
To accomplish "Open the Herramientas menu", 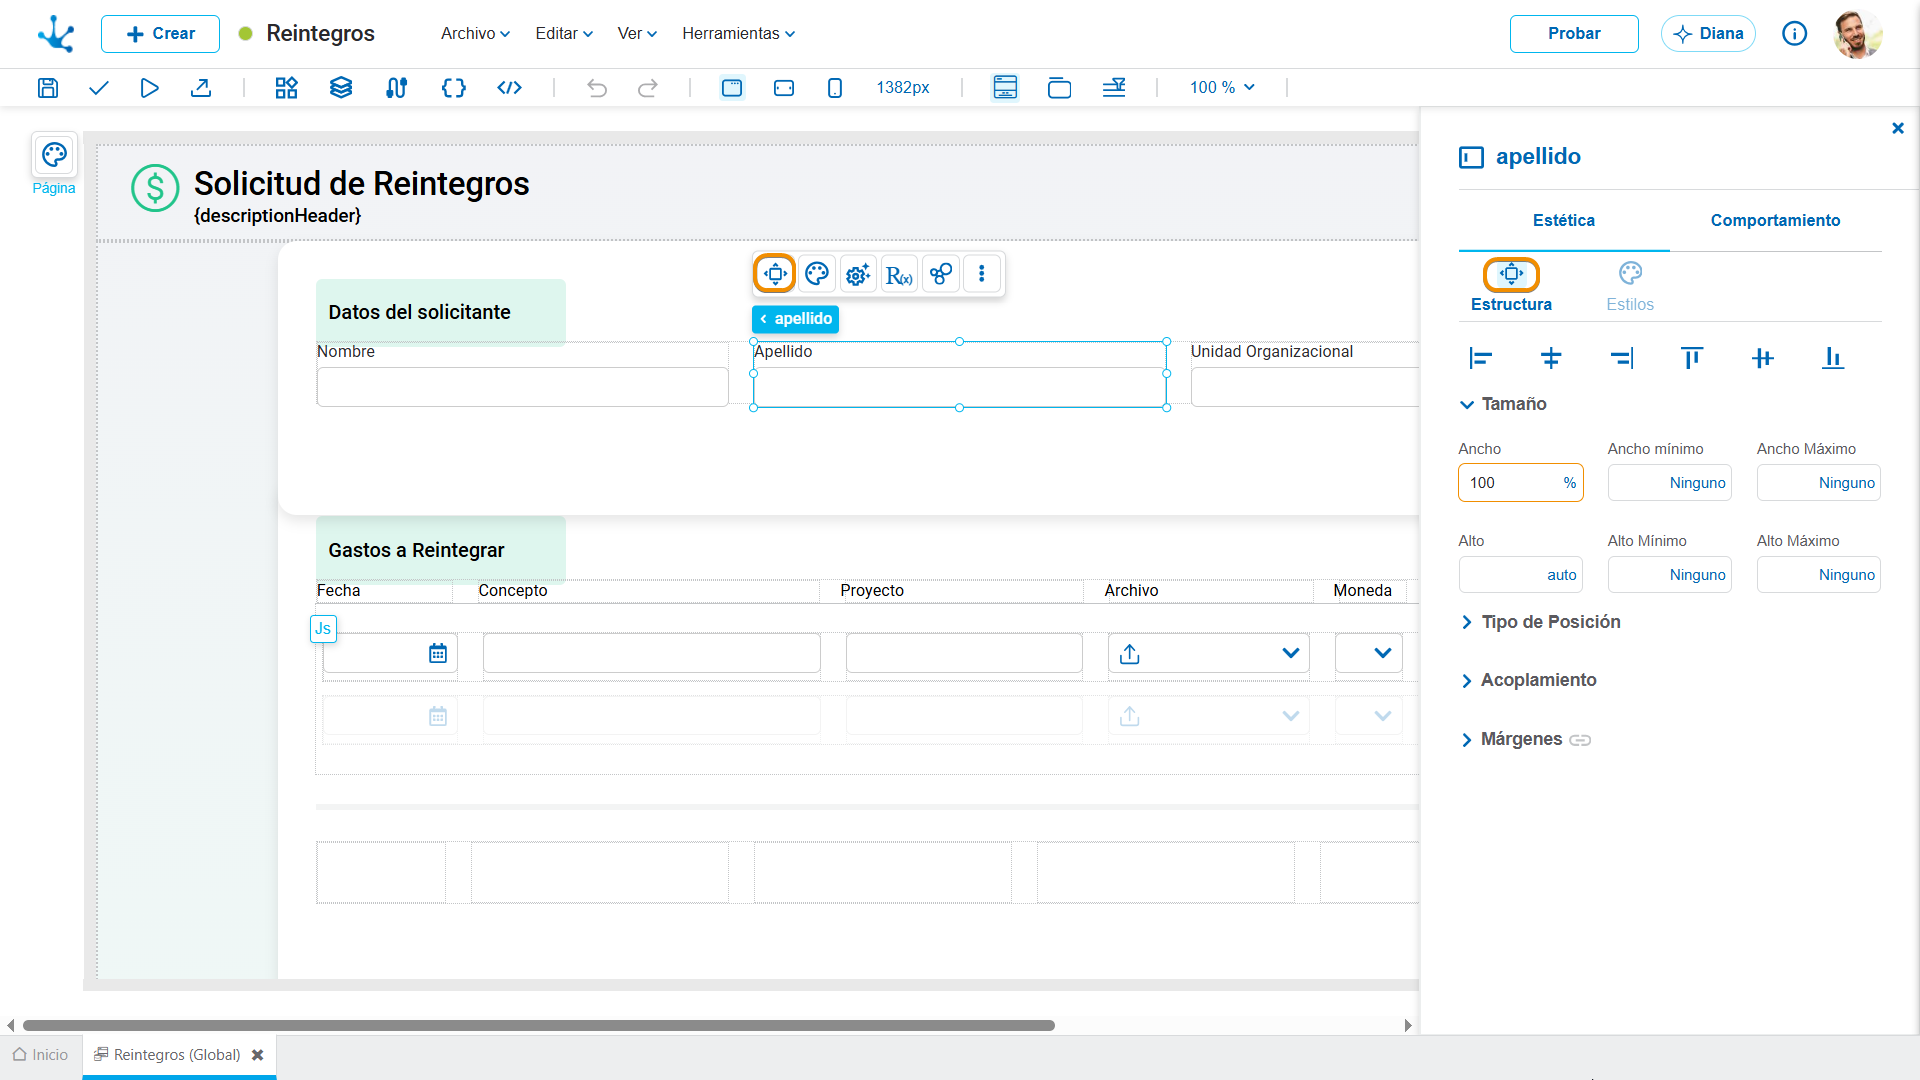I will [x=738, y=33].
